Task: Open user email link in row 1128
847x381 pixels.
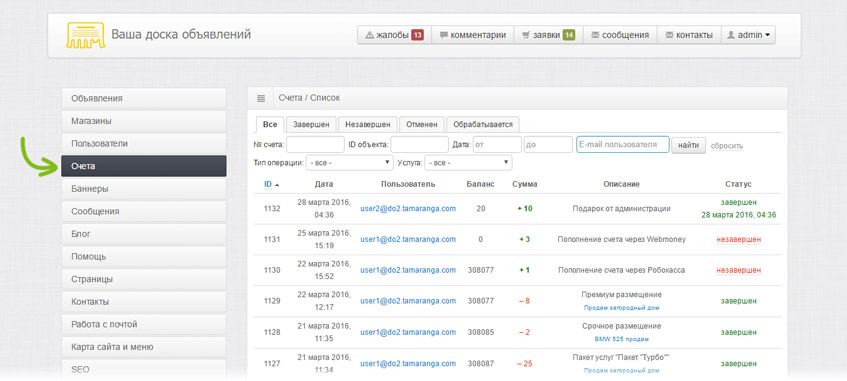Action: tap(408, 332)
